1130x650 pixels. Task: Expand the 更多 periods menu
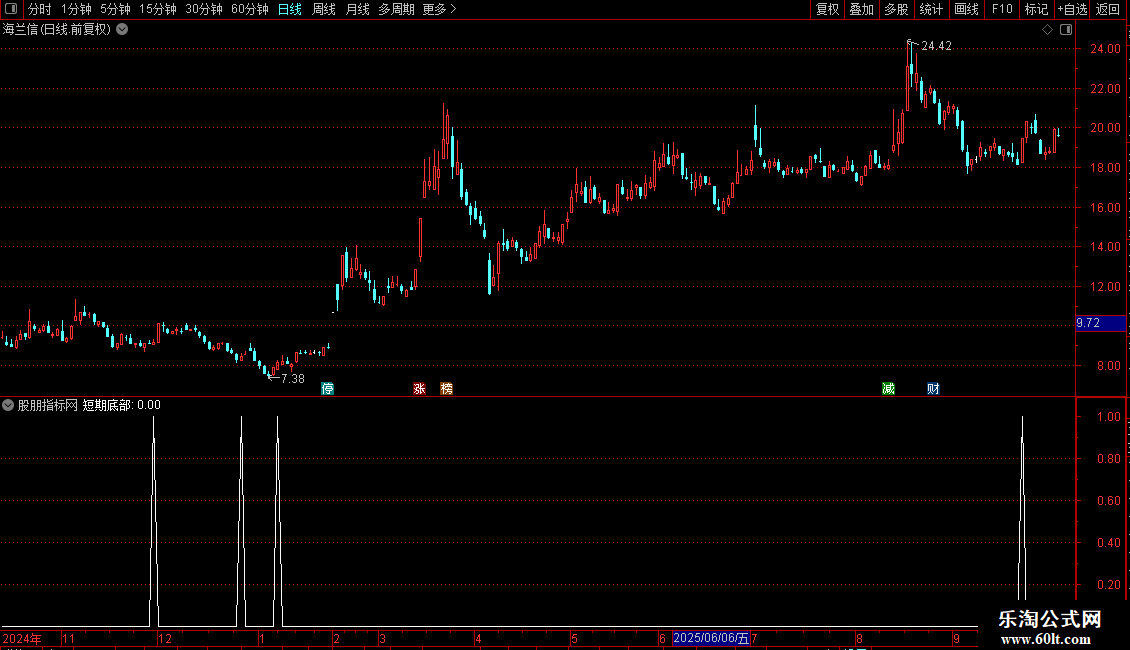click(x=439, y=9)
